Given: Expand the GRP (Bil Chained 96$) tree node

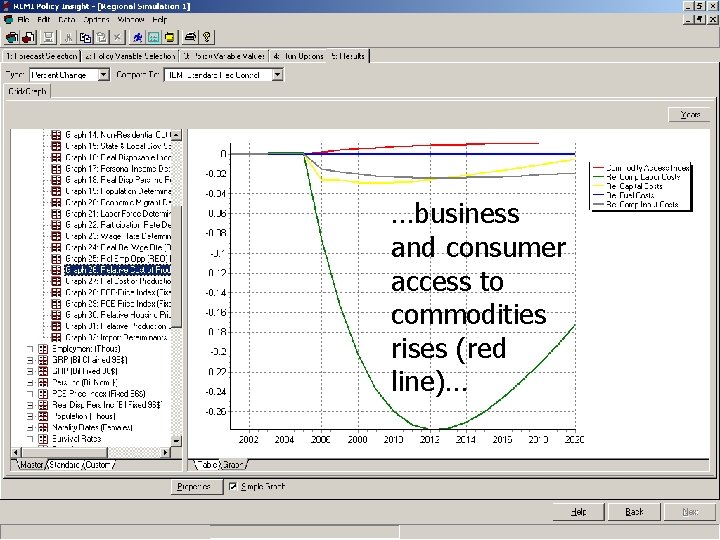Looking at the screenshot, I should point(30,360).
